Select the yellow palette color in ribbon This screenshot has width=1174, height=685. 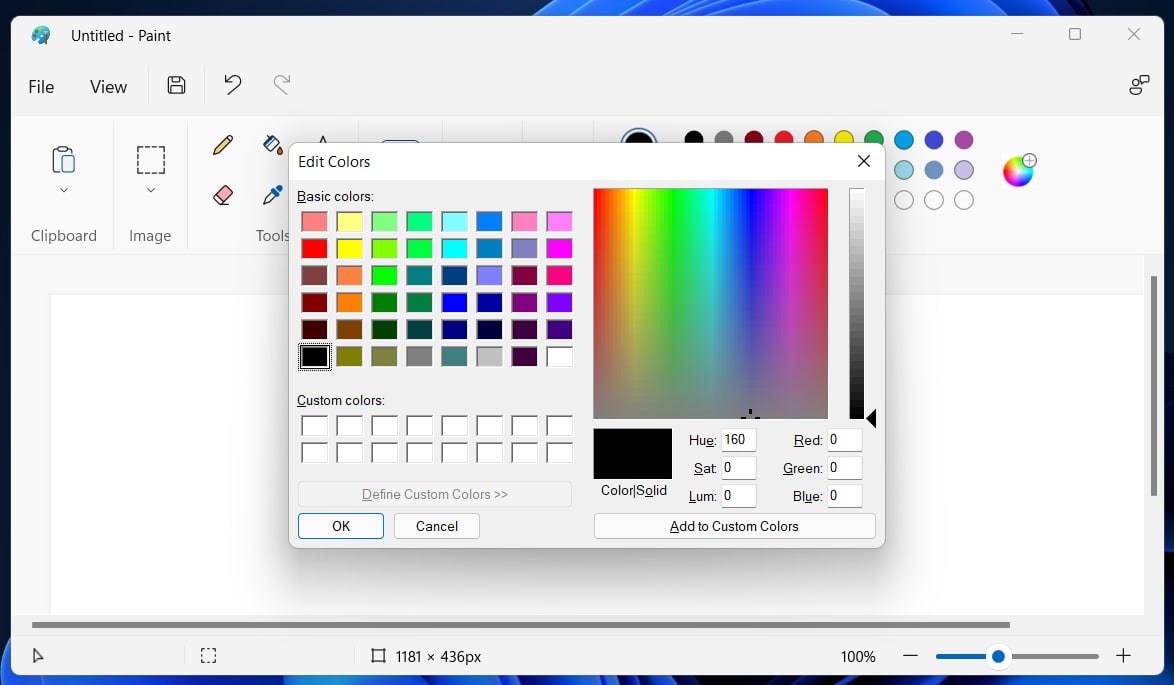tap(844, 138)
